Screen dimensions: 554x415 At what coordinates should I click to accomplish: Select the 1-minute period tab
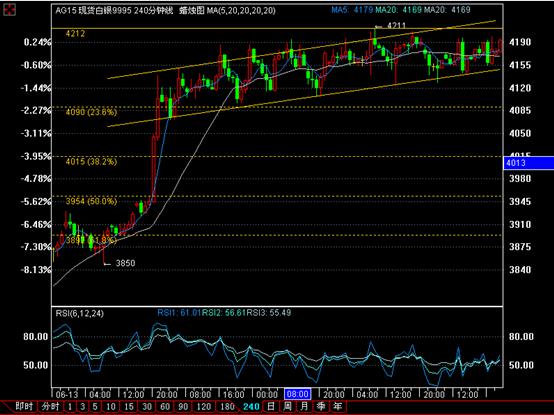(x=70, y=407)
